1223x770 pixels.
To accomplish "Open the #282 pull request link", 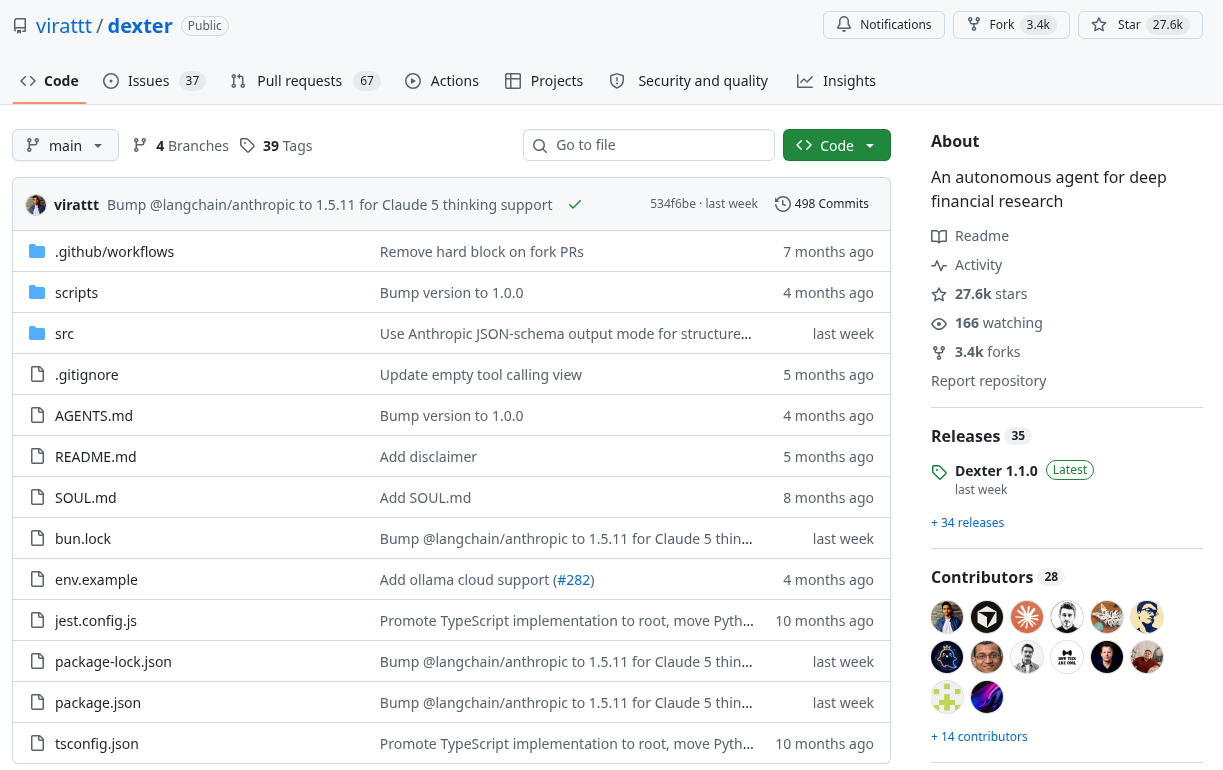I will [574, 580].
